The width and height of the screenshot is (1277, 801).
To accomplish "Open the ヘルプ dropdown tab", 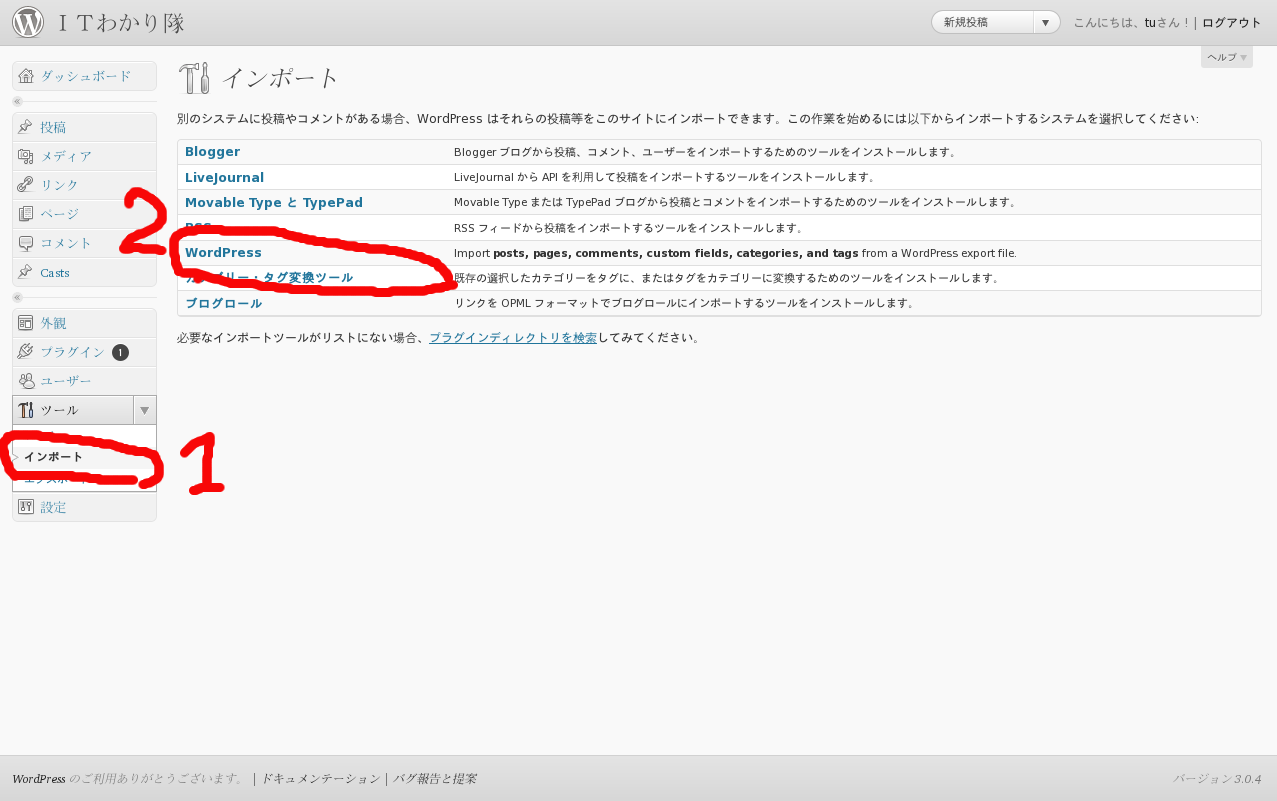I will pos(1226,57).
